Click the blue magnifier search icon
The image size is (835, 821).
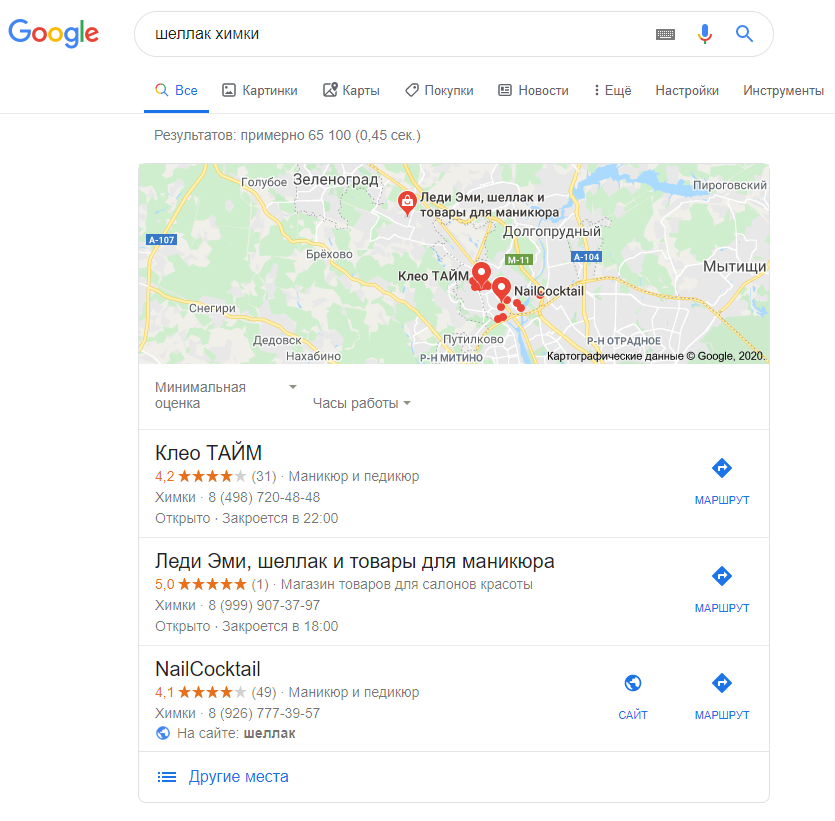tap(744, 34)
